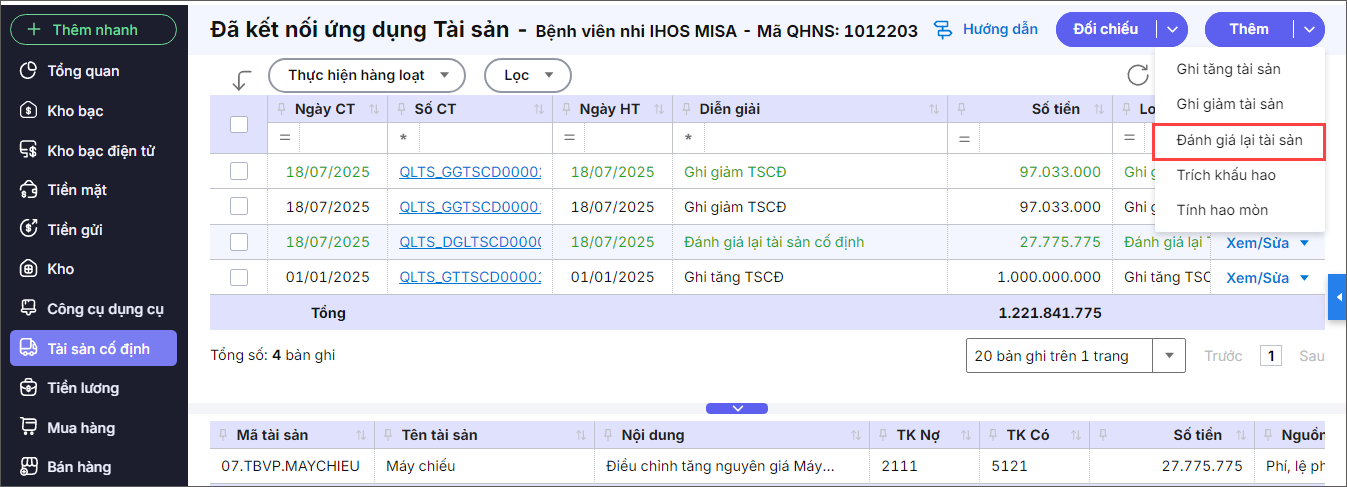
Task: Tick checkbox for Ghi tăng TSCĐ row
Action: [239, 277]
